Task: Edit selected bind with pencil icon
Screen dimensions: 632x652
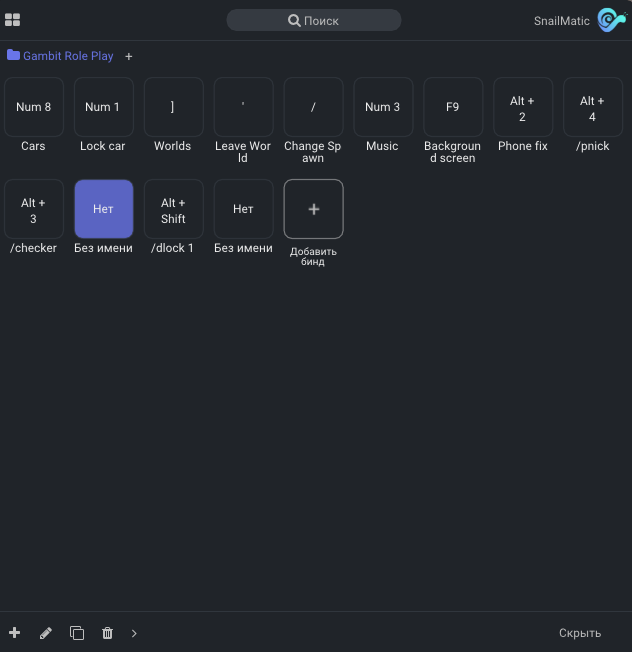Action: point(46,633)
